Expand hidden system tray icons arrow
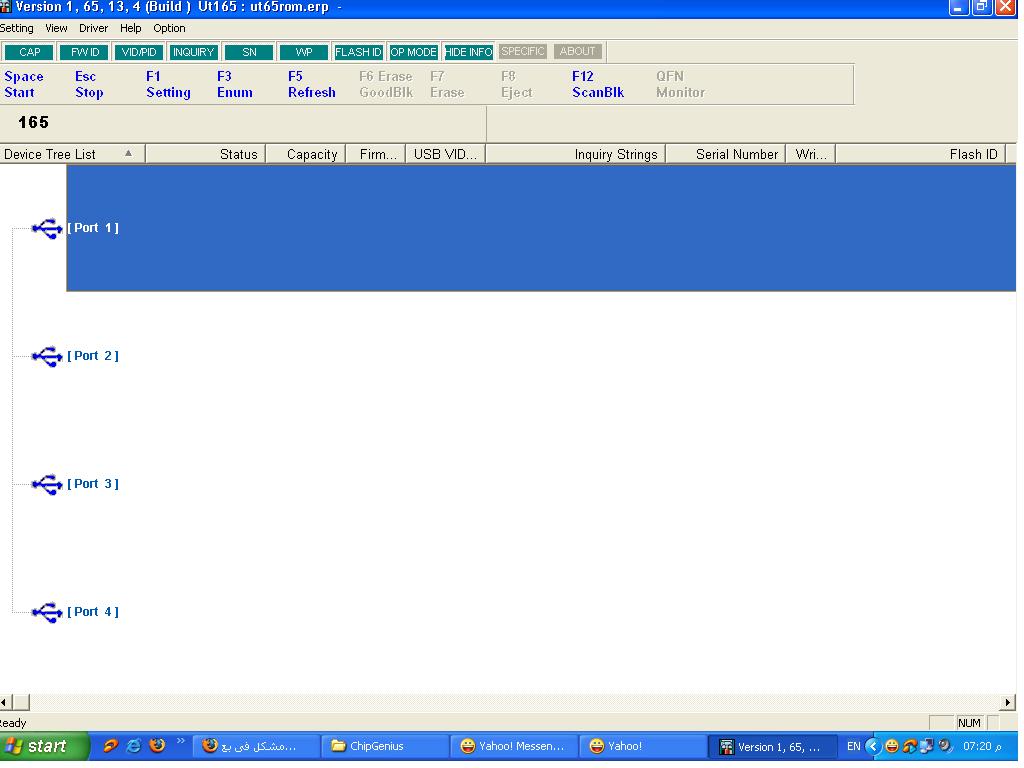Viewport: 1024px width, 768px height. coord(873,746)
